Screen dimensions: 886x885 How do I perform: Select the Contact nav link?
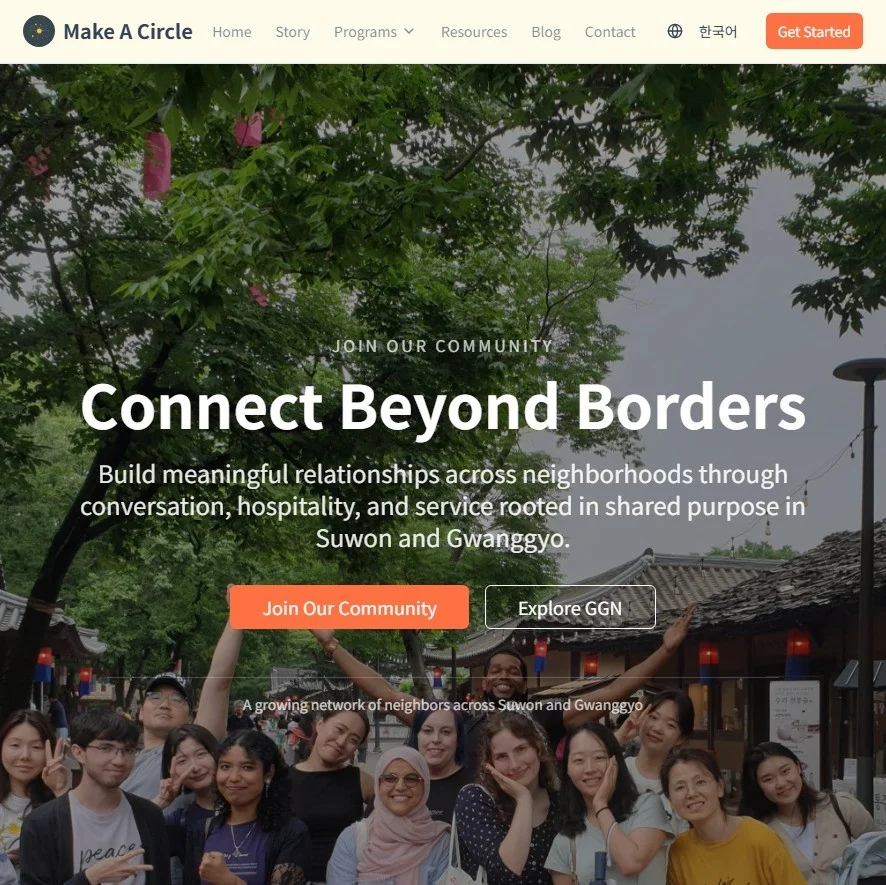610,32
